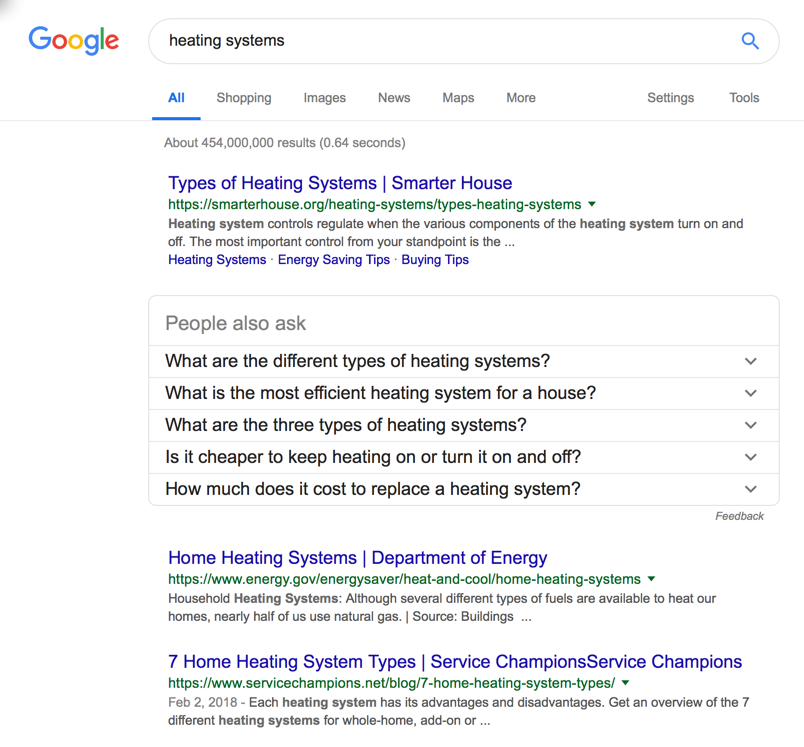Click the servicechampions.net URL dropdown arrow
The image size is (804, 747).
pos(625,683)
